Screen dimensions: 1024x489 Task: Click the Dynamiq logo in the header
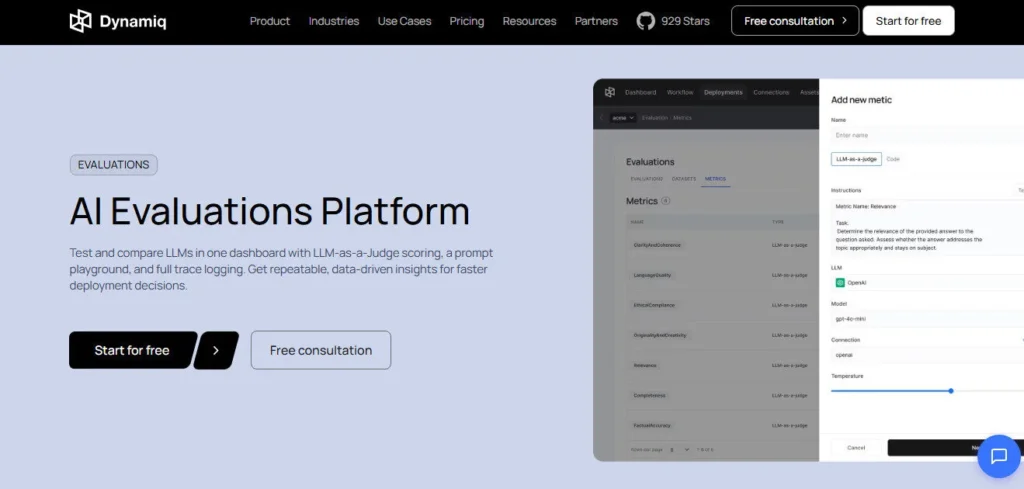(x=118, y=21)
